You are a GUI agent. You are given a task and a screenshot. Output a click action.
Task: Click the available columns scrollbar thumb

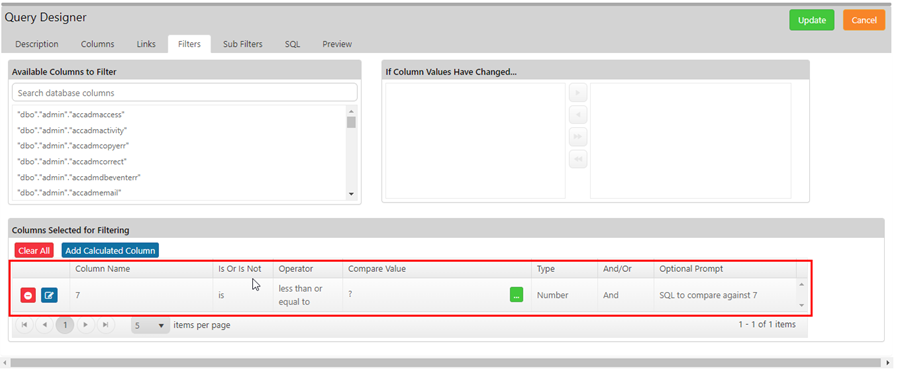click(351, 122)
